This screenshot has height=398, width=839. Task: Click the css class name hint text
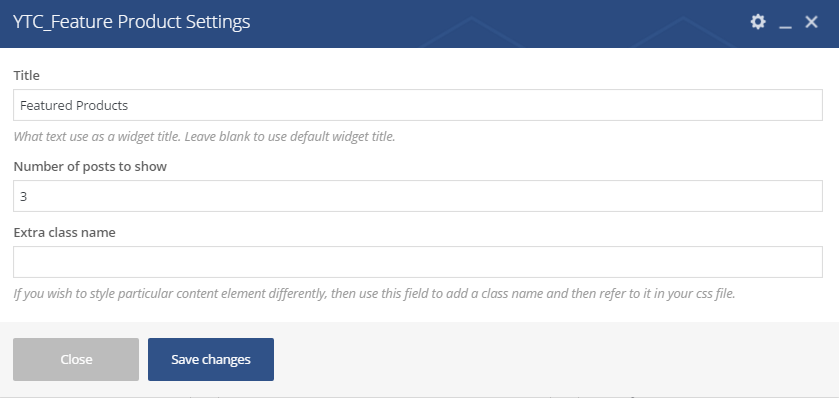pos(375,294)
